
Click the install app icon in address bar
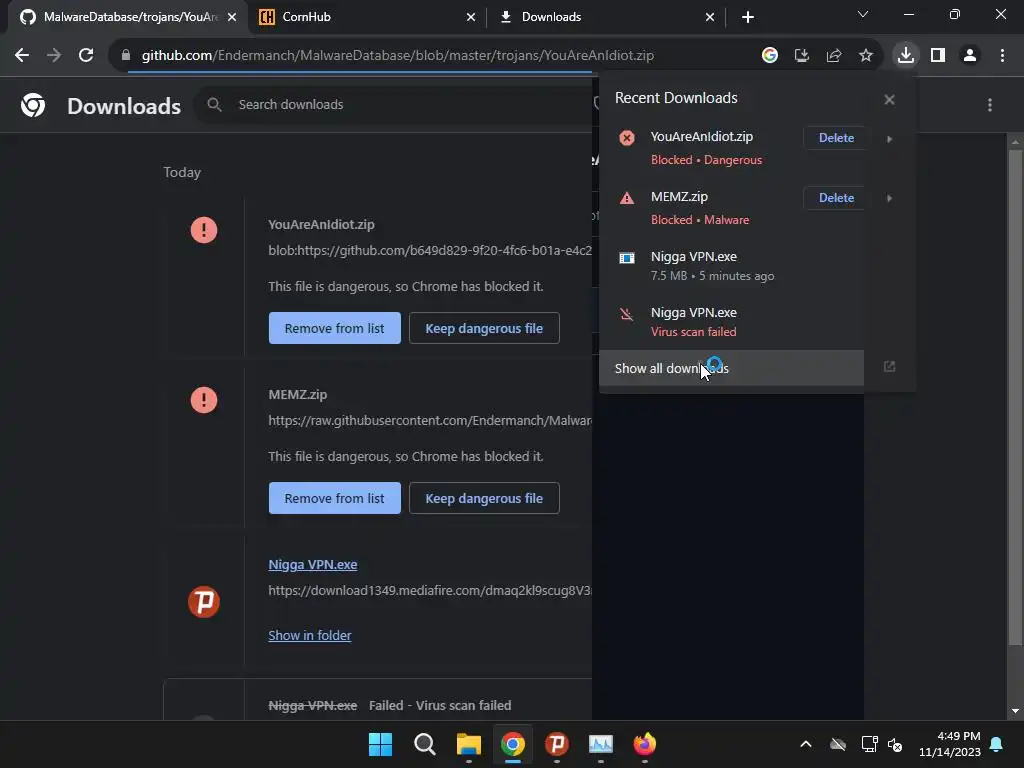click(x=801, y=56)
